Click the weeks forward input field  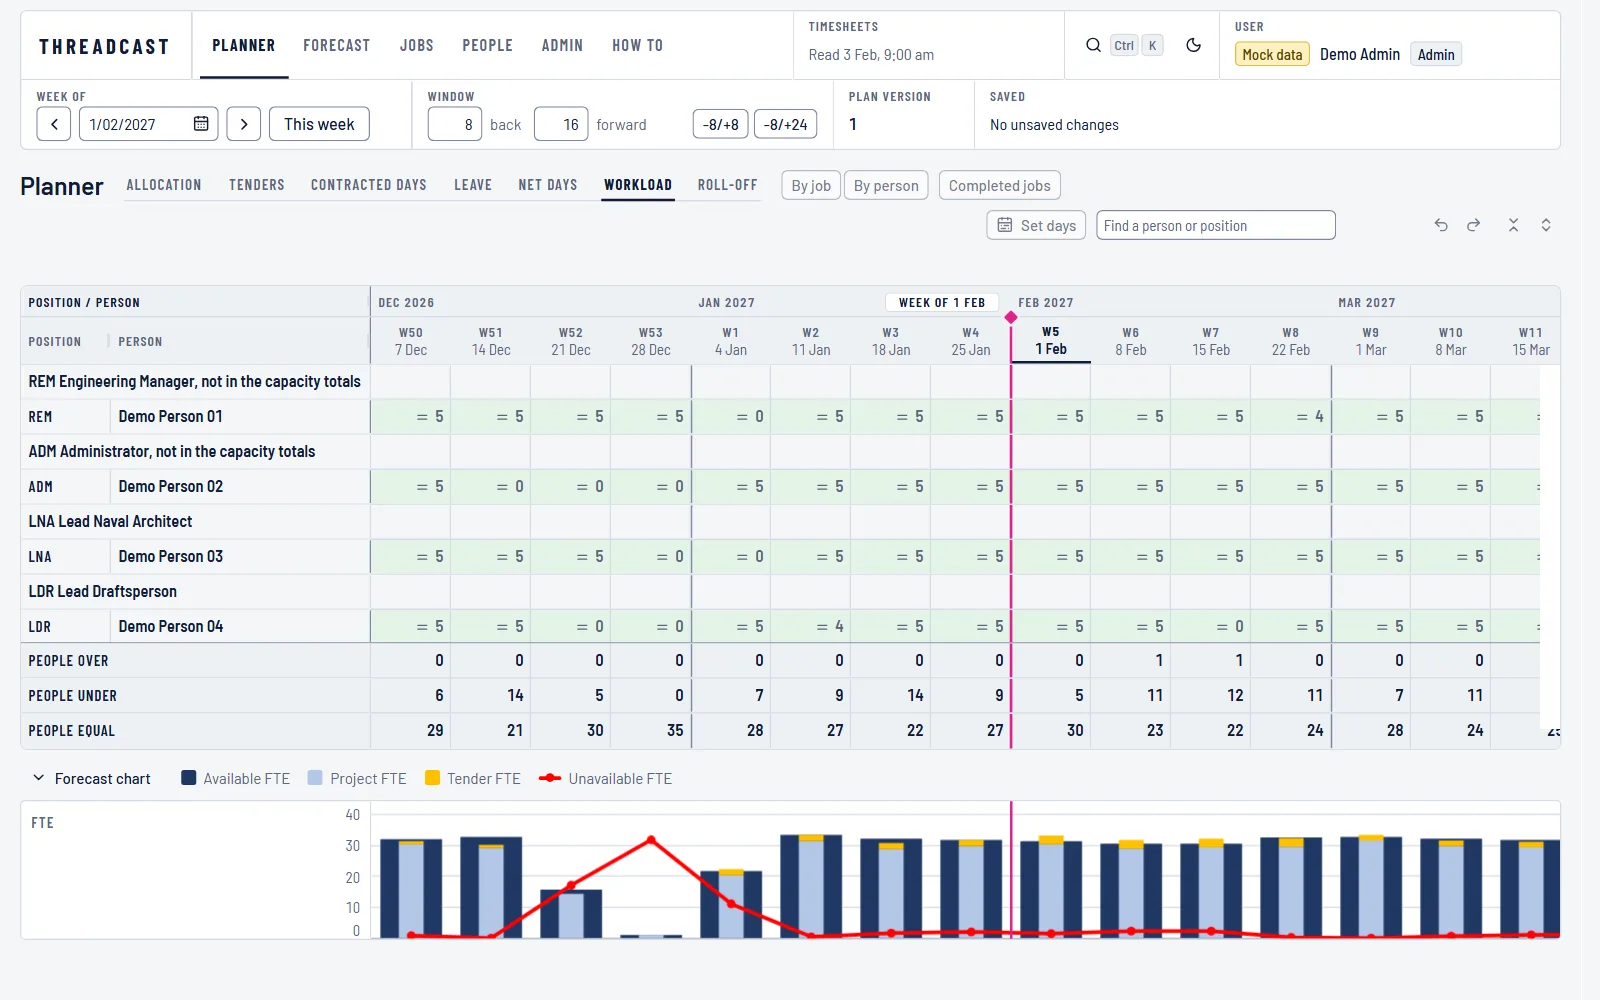[561, 124]
